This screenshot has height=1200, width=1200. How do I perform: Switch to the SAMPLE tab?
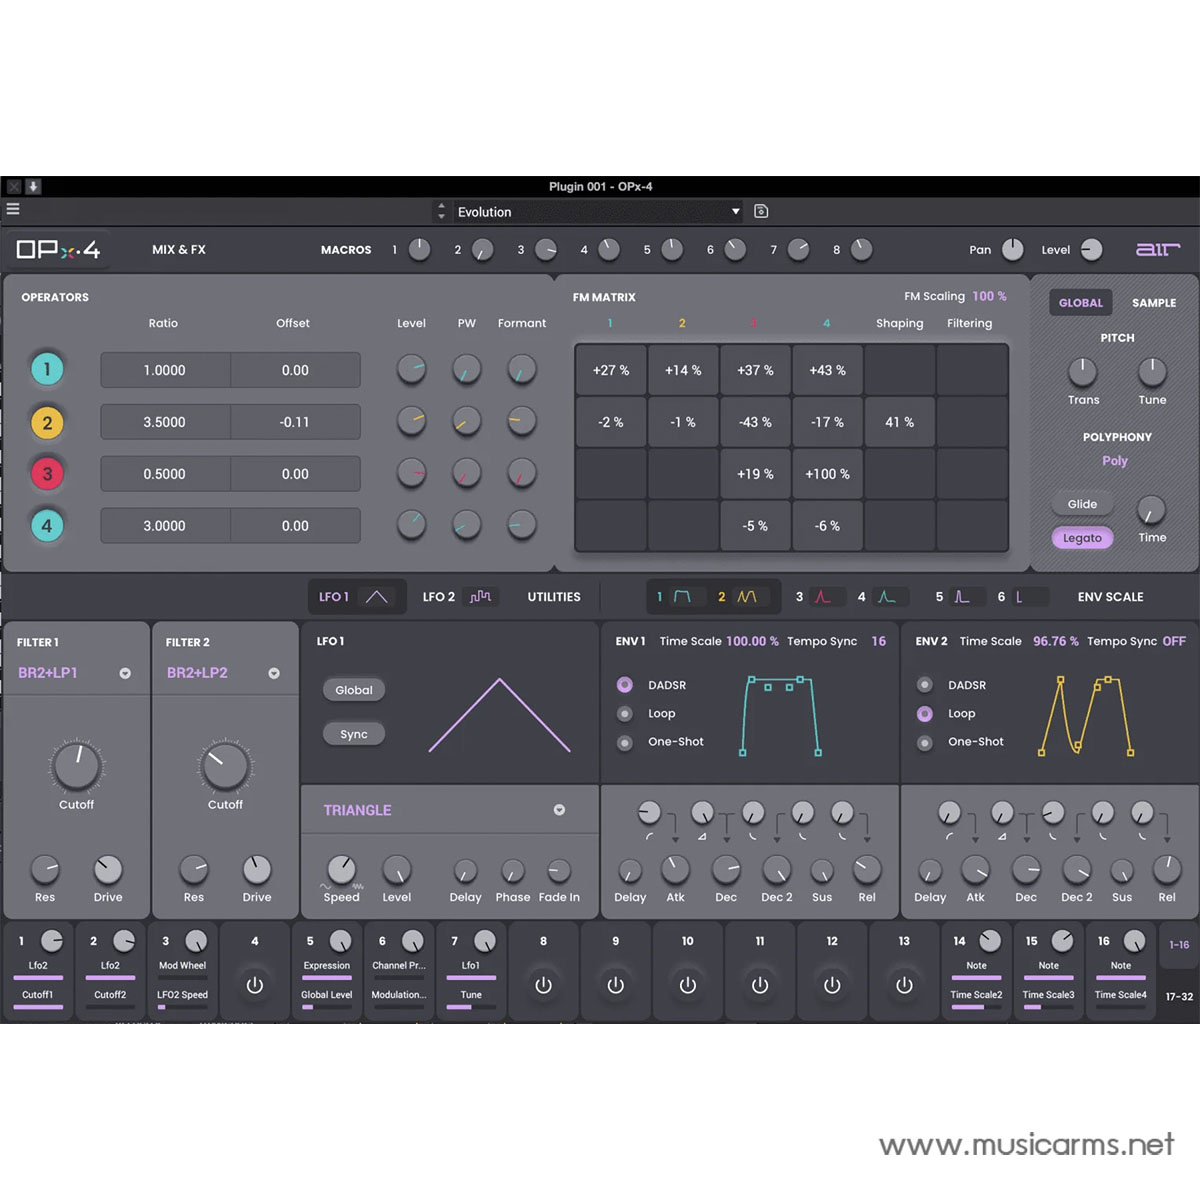point(1153,303)
